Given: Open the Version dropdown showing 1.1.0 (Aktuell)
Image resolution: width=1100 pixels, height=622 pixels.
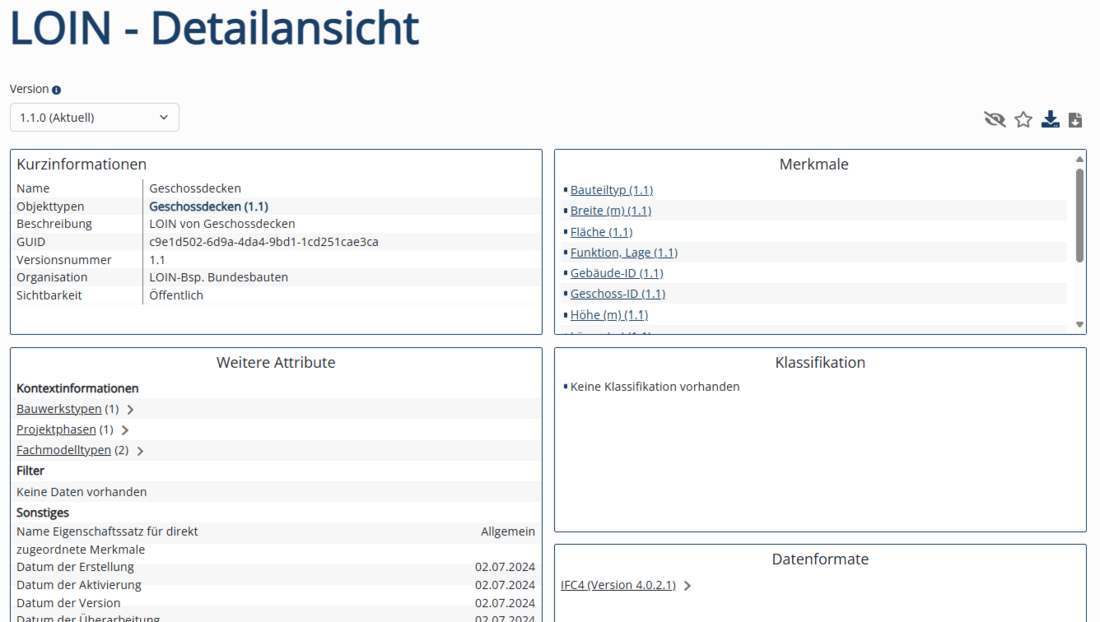Looking at the screenshot, I should 95,117.
